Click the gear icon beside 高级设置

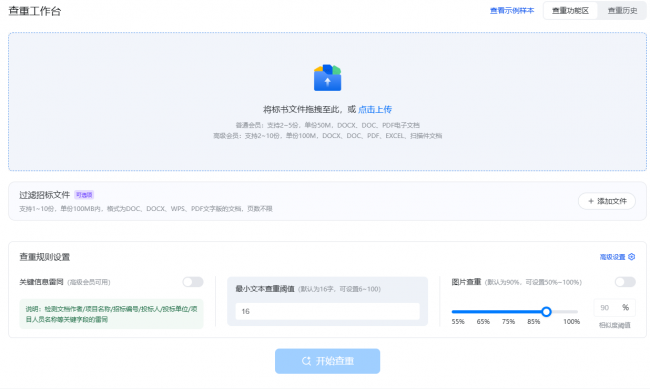pyautogui.click(x=631, y=257)
